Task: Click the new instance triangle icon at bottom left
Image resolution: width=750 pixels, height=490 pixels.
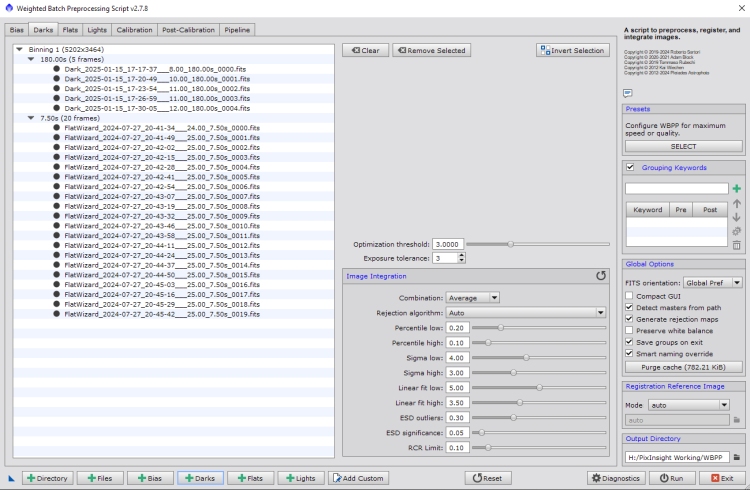Action: (x=11, y=479)
